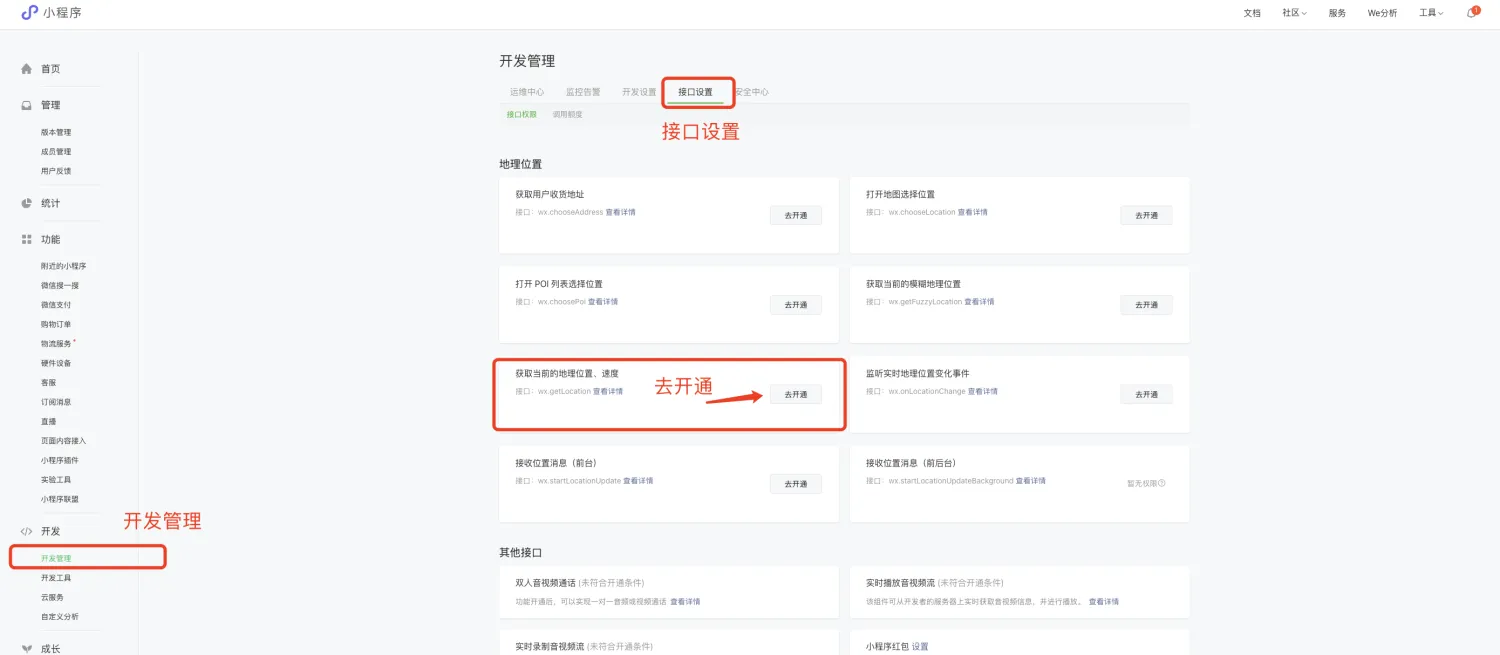Switch to the 接口设置 tab
1500x655 pixels.
(695, 92)
